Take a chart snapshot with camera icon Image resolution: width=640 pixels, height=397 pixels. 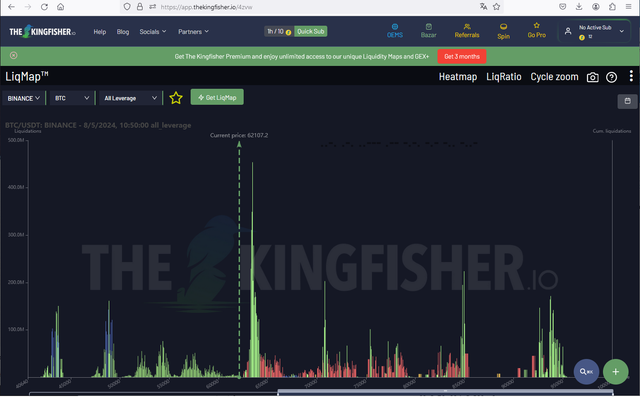(592, 77)
